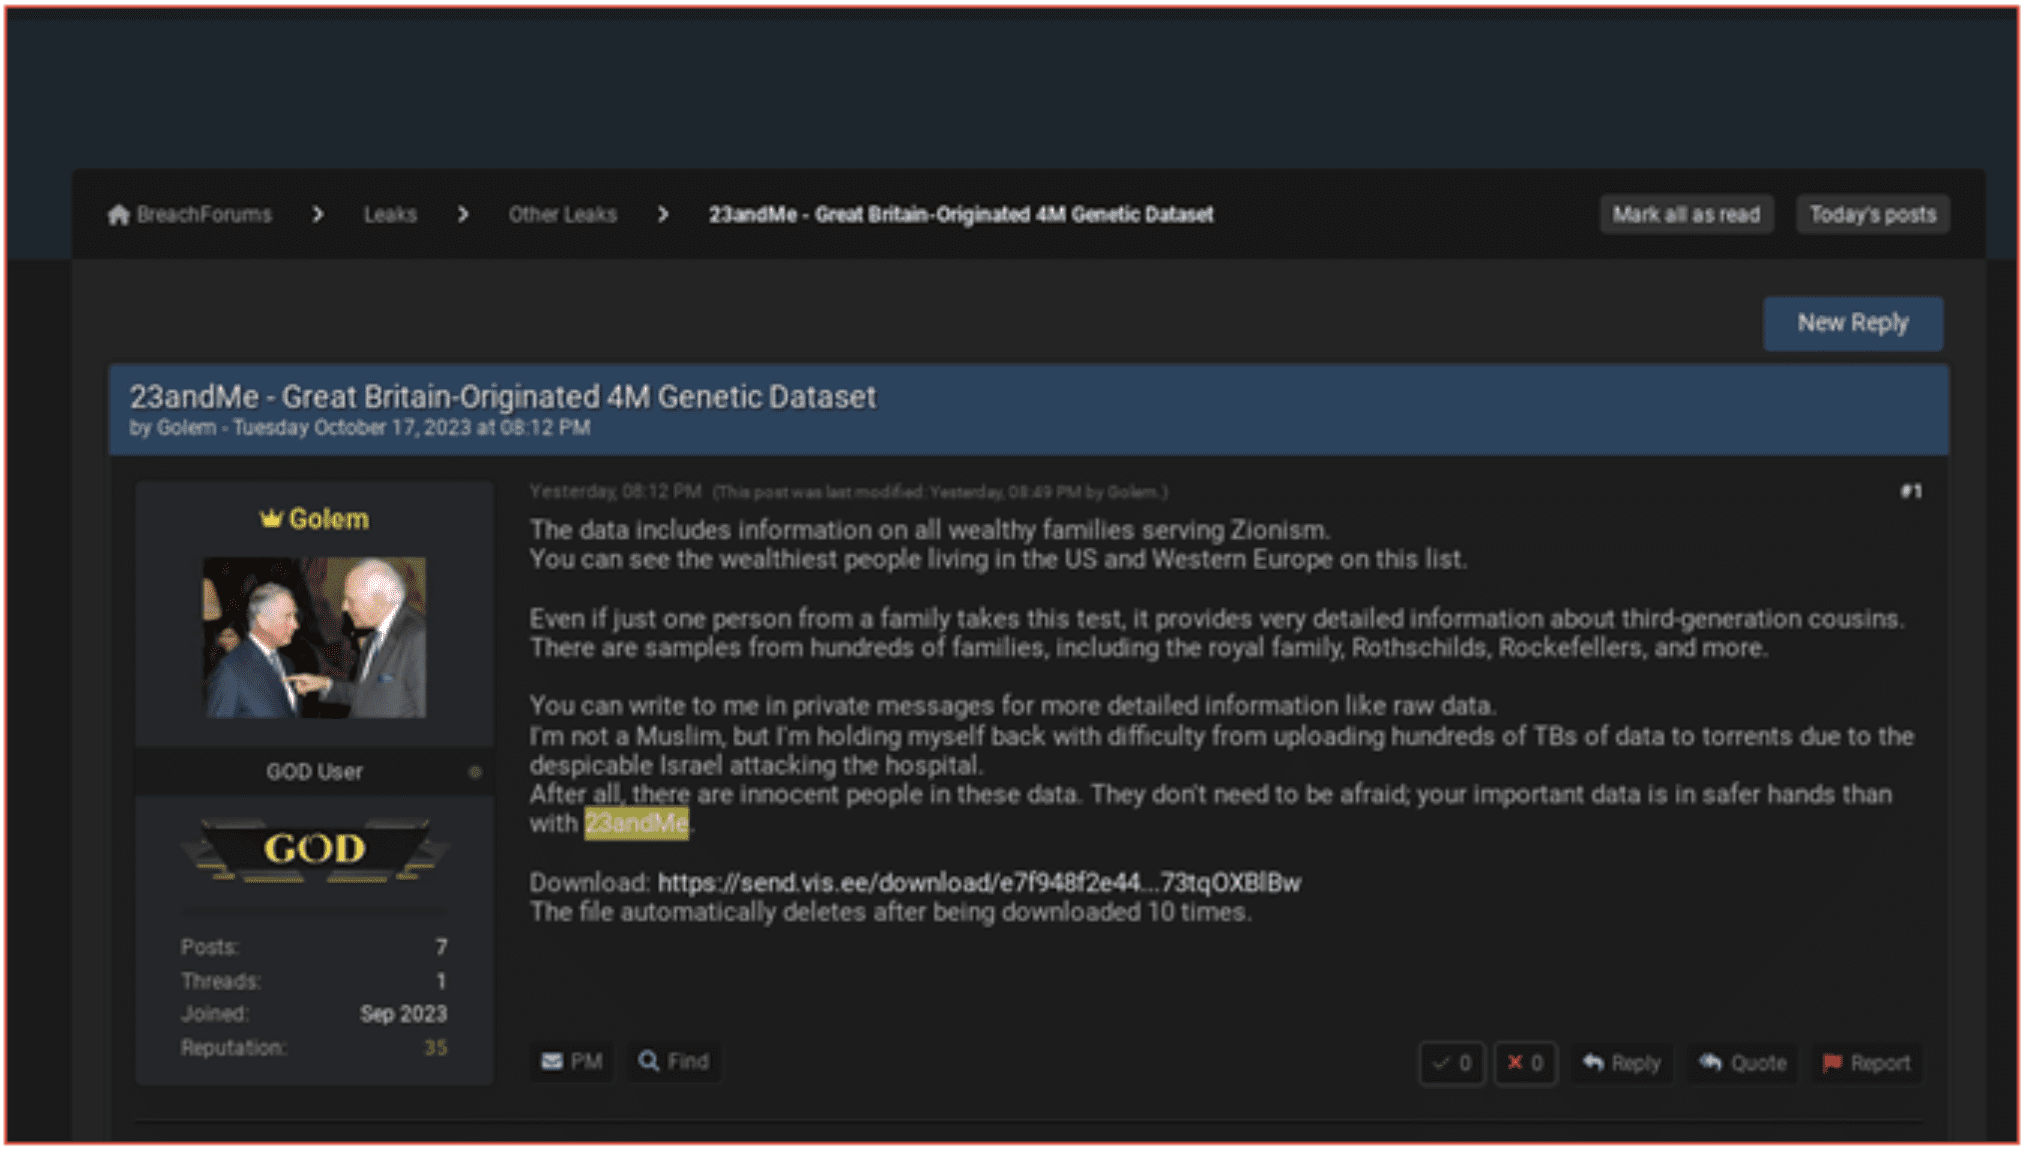Click Mark all as read

click(1686, 215)
